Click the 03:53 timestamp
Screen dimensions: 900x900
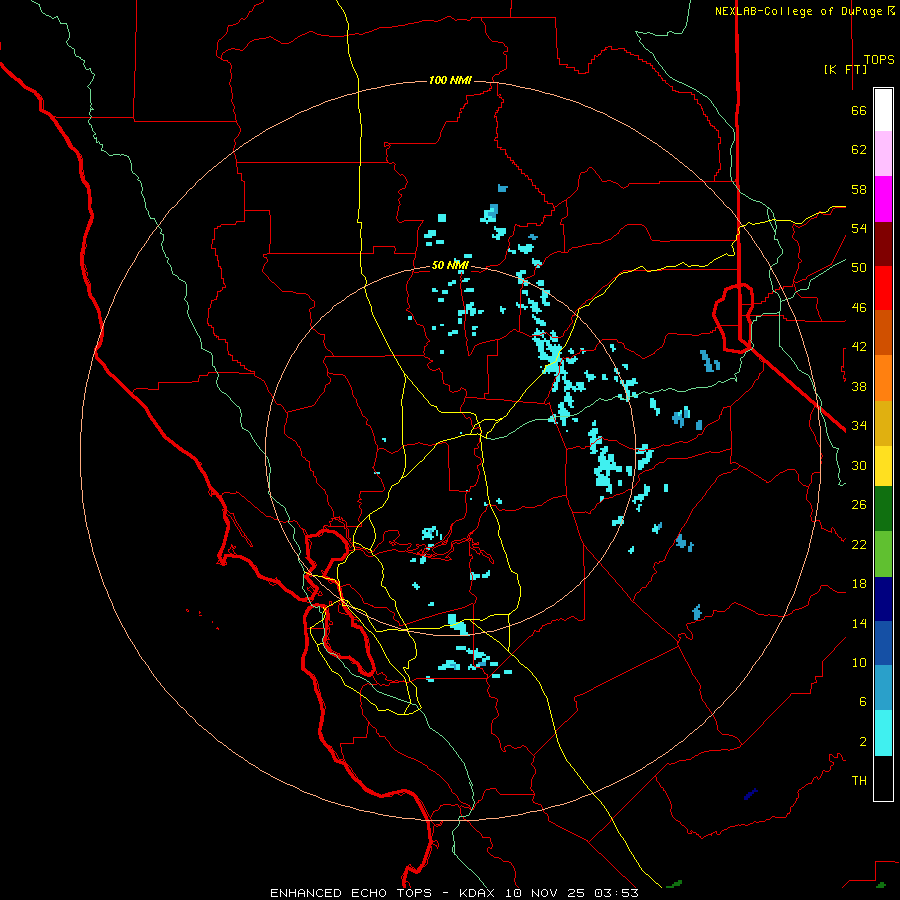click(616, 893)
